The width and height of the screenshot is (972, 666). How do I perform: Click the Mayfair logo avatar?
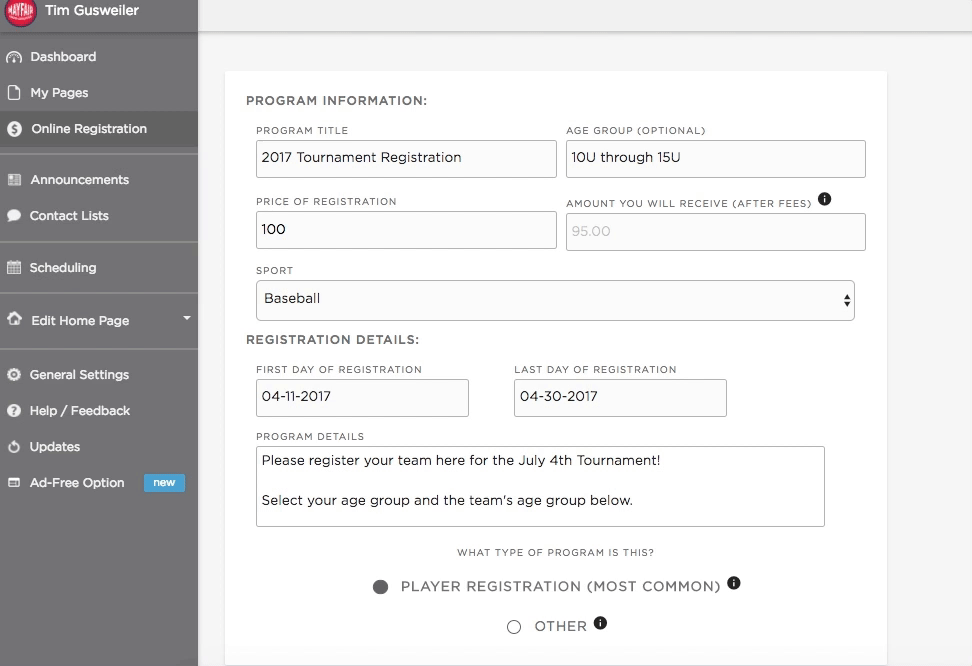[20, 12]
